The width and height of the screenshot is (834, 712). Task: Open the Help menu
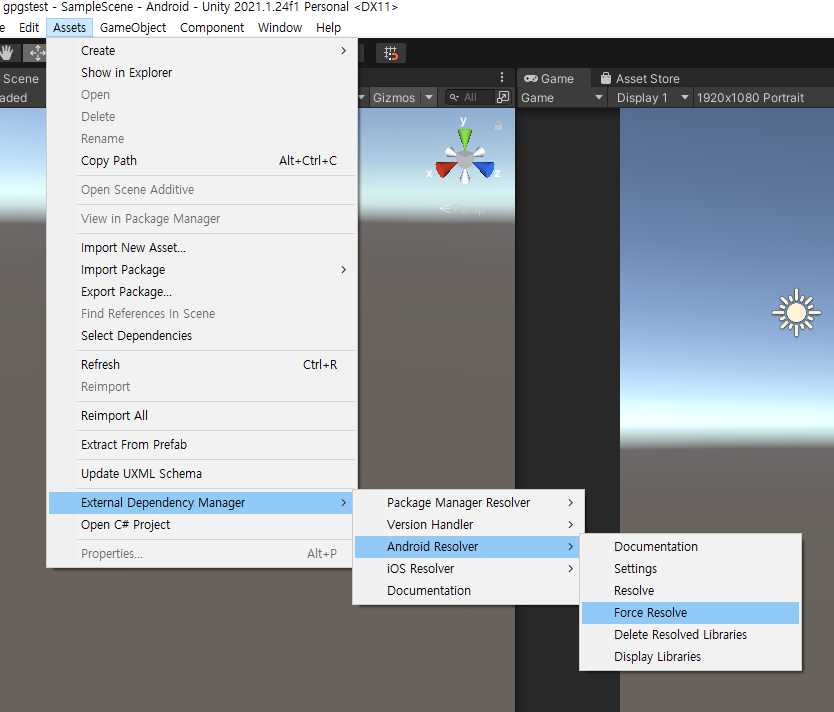[328, 28]
